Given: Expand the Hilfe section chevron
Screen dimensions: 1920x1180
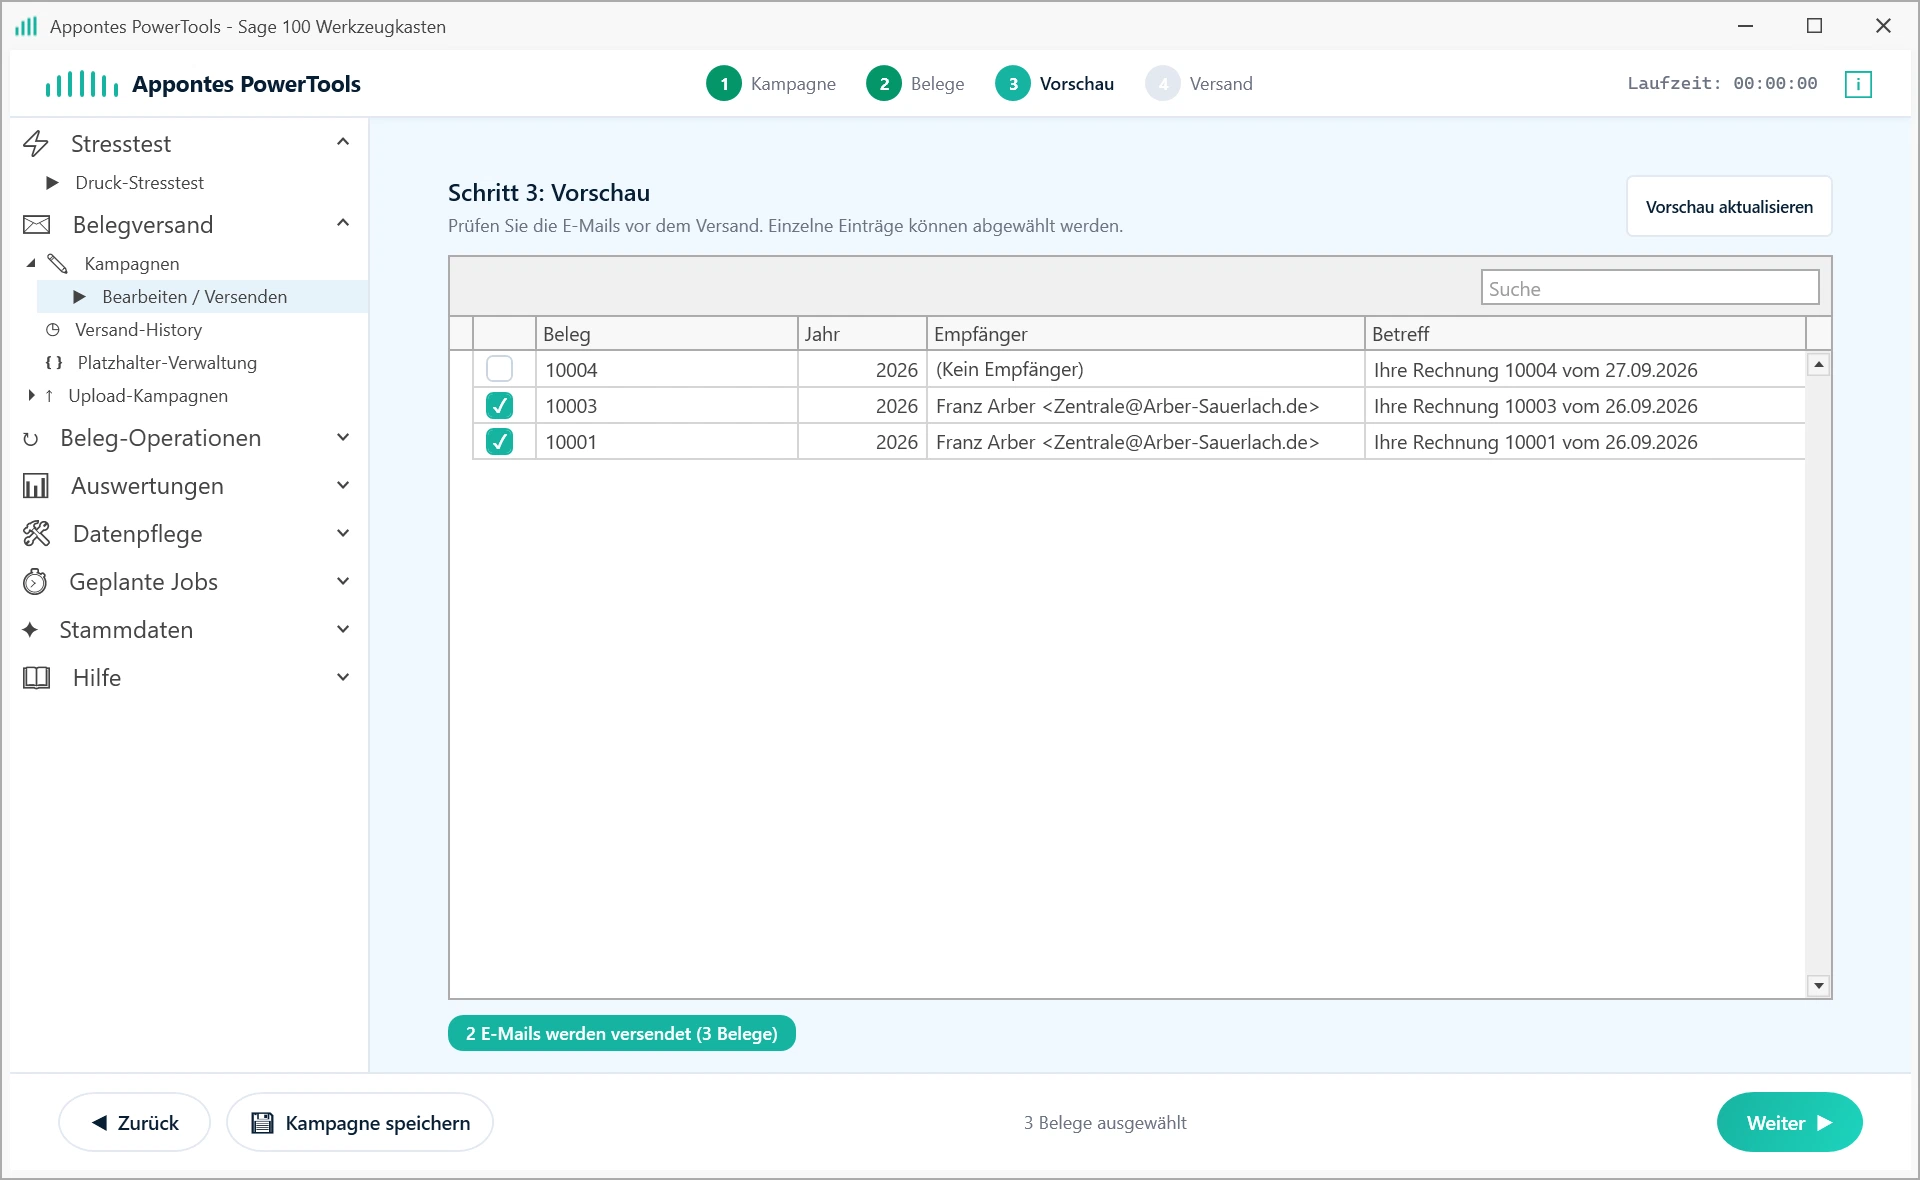Looking at the screenshot, I should 343,677.
